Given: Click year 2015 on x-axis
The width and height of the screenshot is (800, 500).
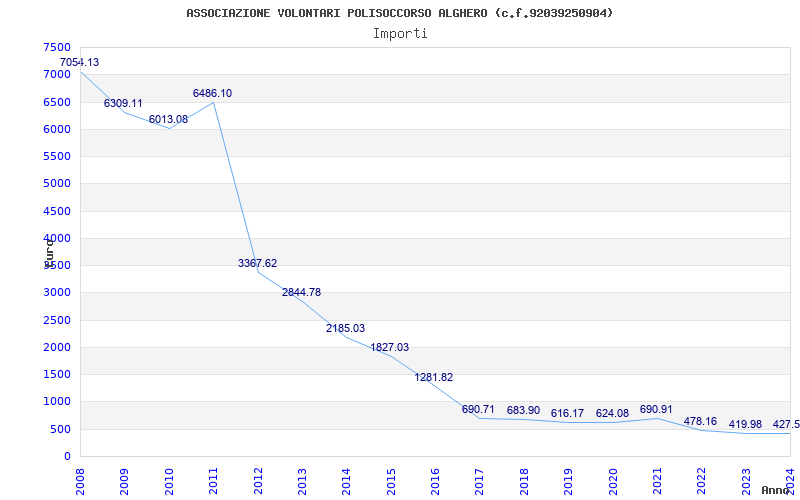Looking at the screenshot, I should [x=391, y=481].
